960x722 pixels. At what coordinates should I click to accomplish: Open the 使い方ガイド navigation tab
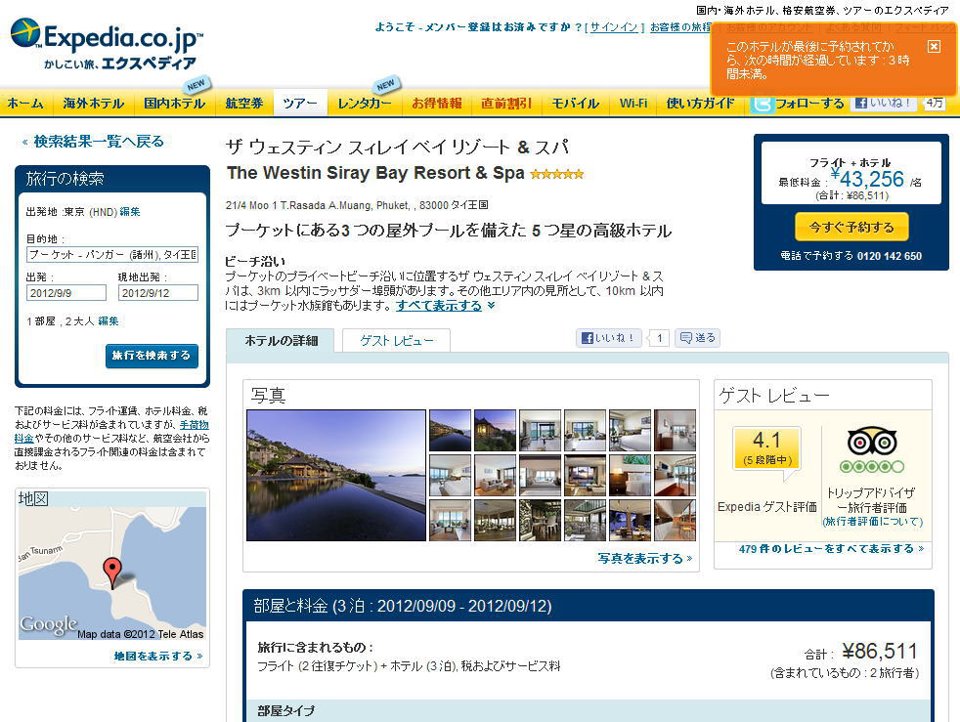click(x=700, y=103)
